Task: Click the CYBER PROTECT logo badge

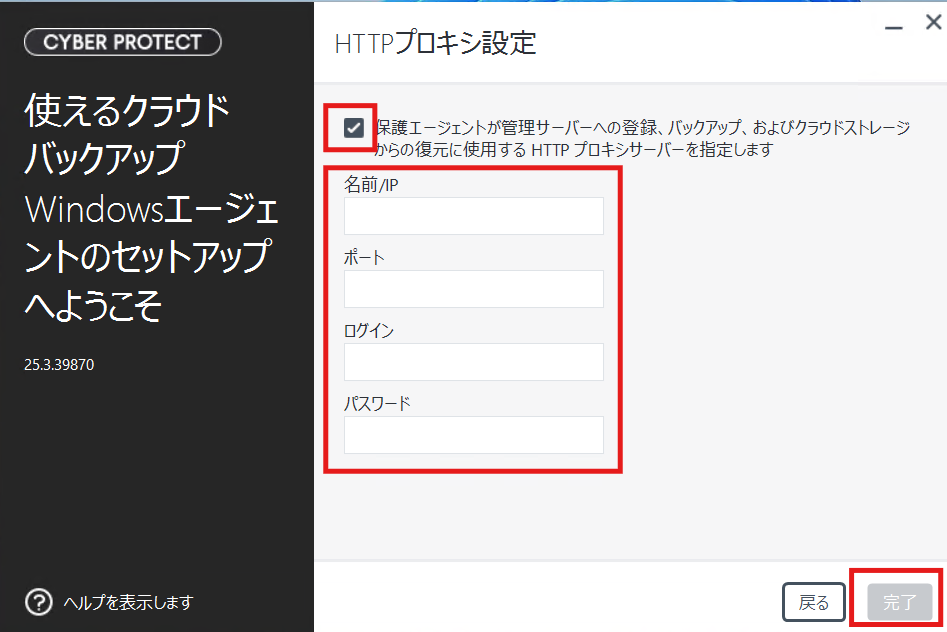Action: (x=123, y=42)
